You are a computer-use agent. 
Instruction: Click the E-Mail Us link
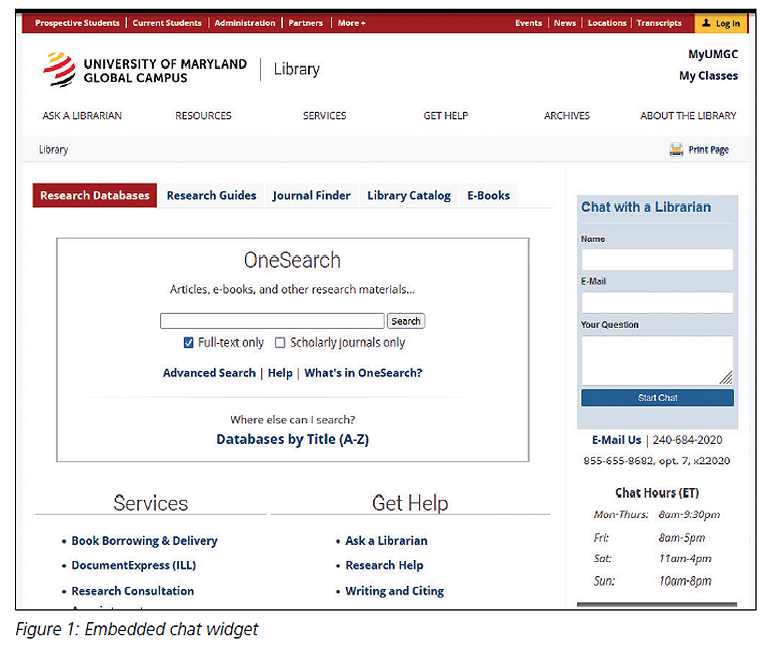click(x=616, y=440)
